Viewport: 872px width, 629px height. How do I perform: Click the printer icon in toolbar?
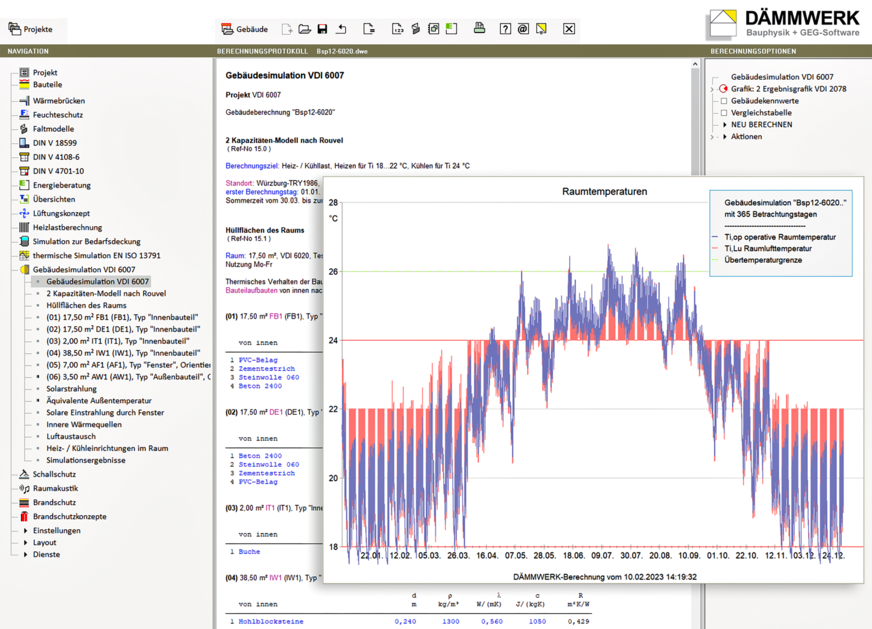(479, 29)
